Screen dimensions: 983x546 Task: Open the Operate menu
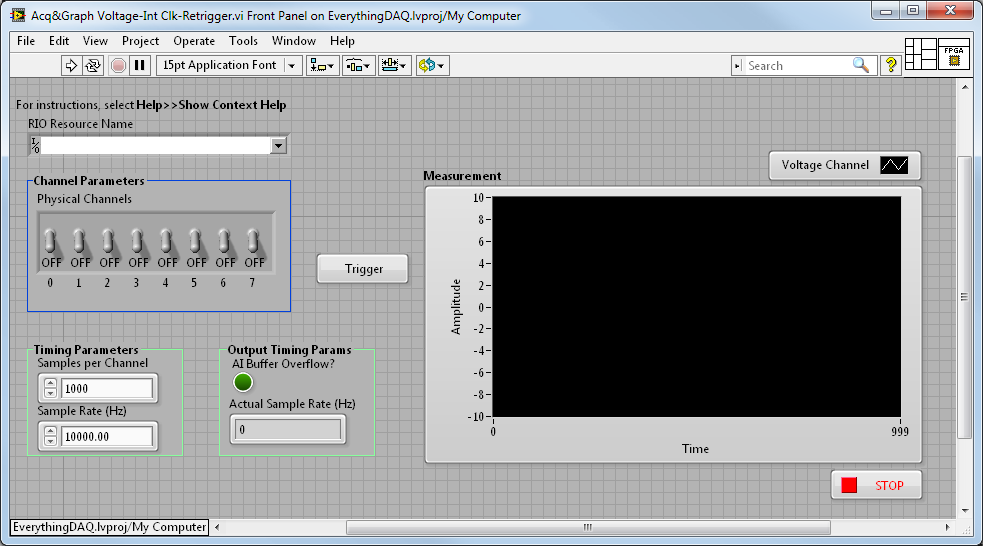(x=194, y=41)
